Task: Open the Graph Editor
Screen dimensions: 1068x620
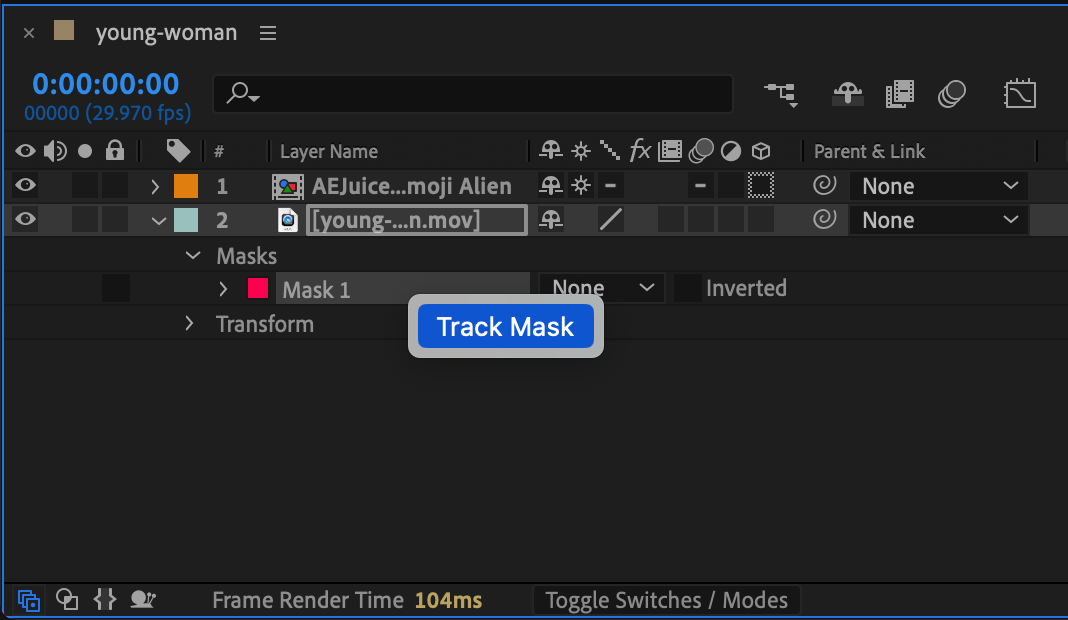Action: [1019, 94]
